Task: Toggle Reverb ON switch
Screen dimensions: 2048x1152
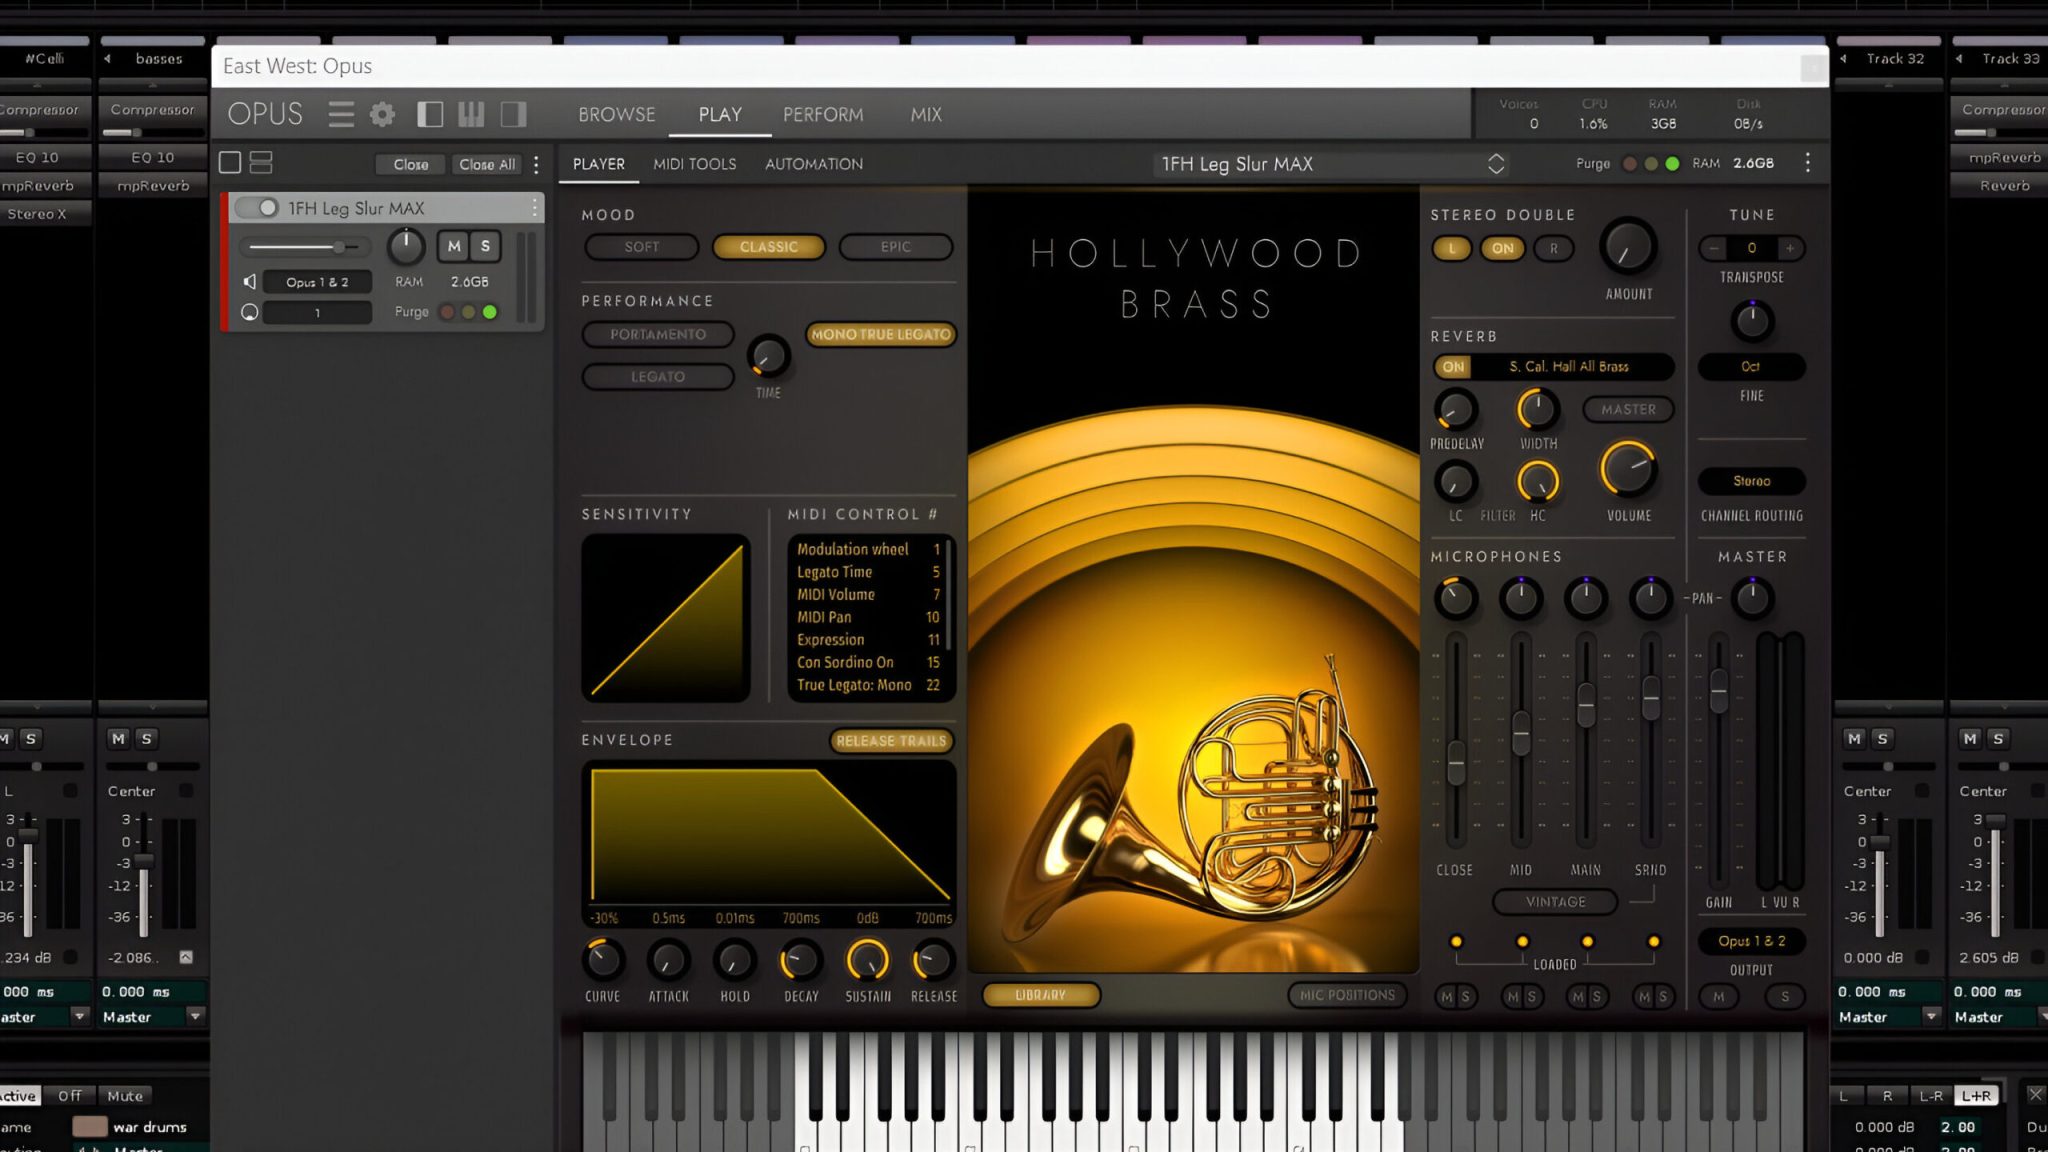Action: (1453, 367)
